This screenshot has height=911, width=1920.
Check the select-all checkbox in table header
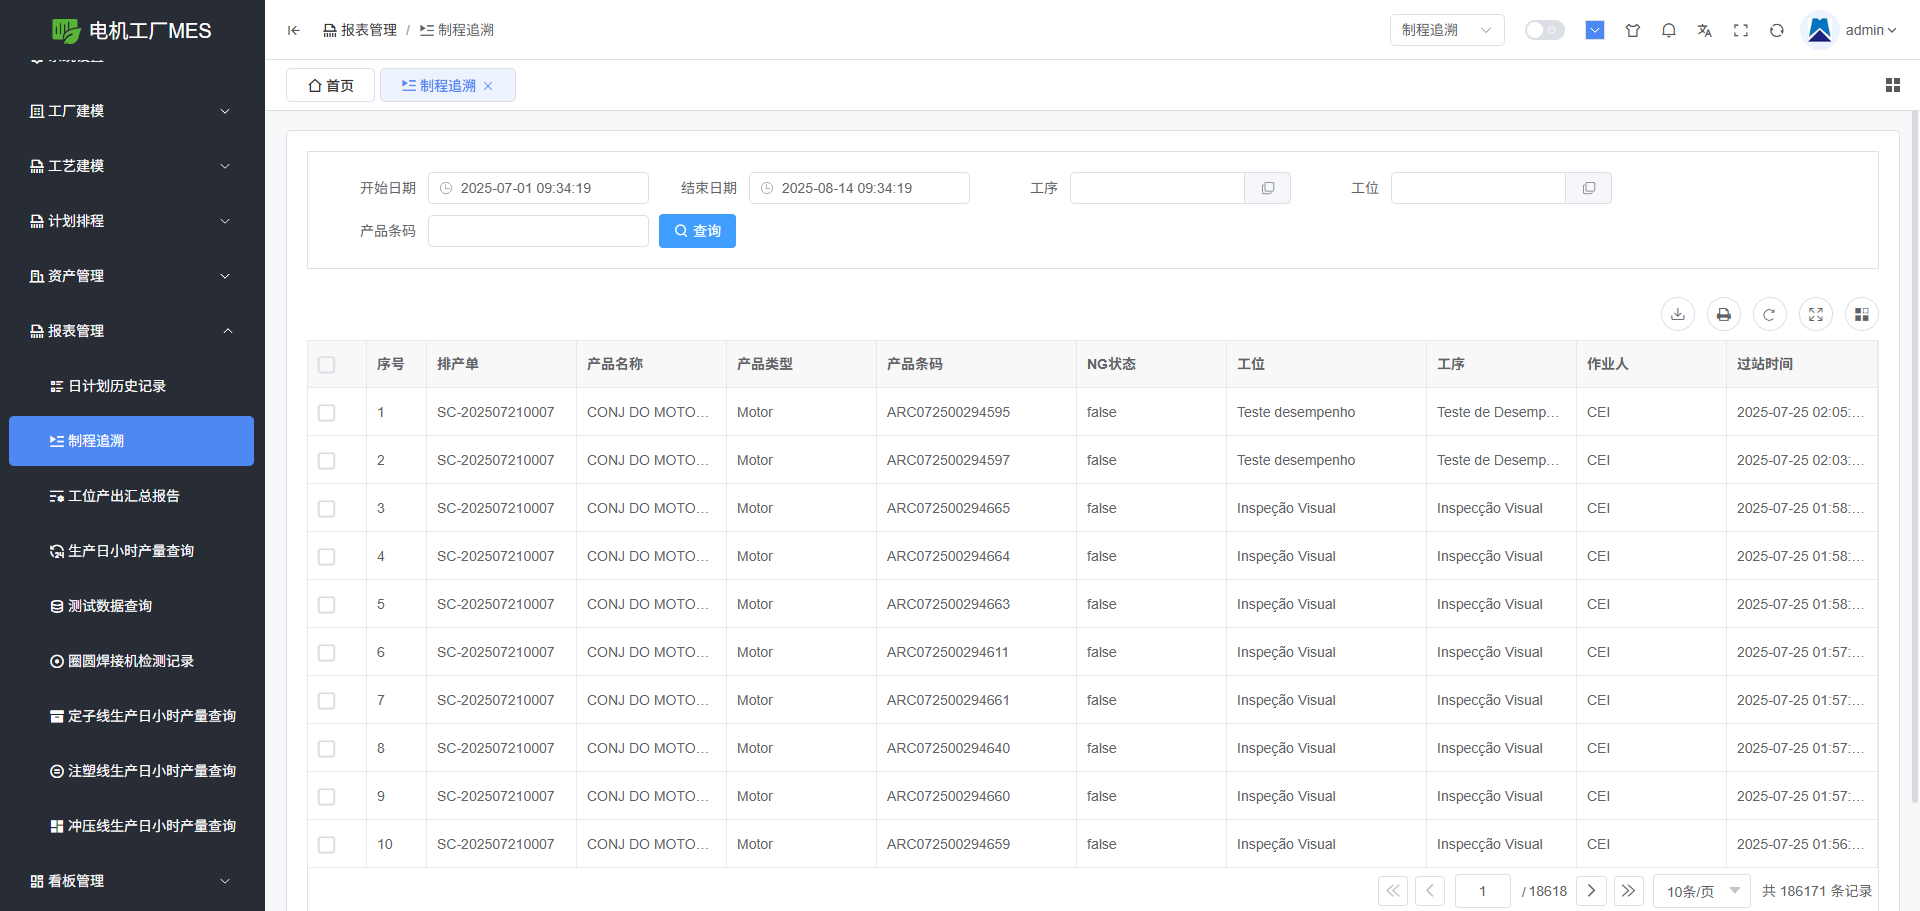click(x=326, y=365)
